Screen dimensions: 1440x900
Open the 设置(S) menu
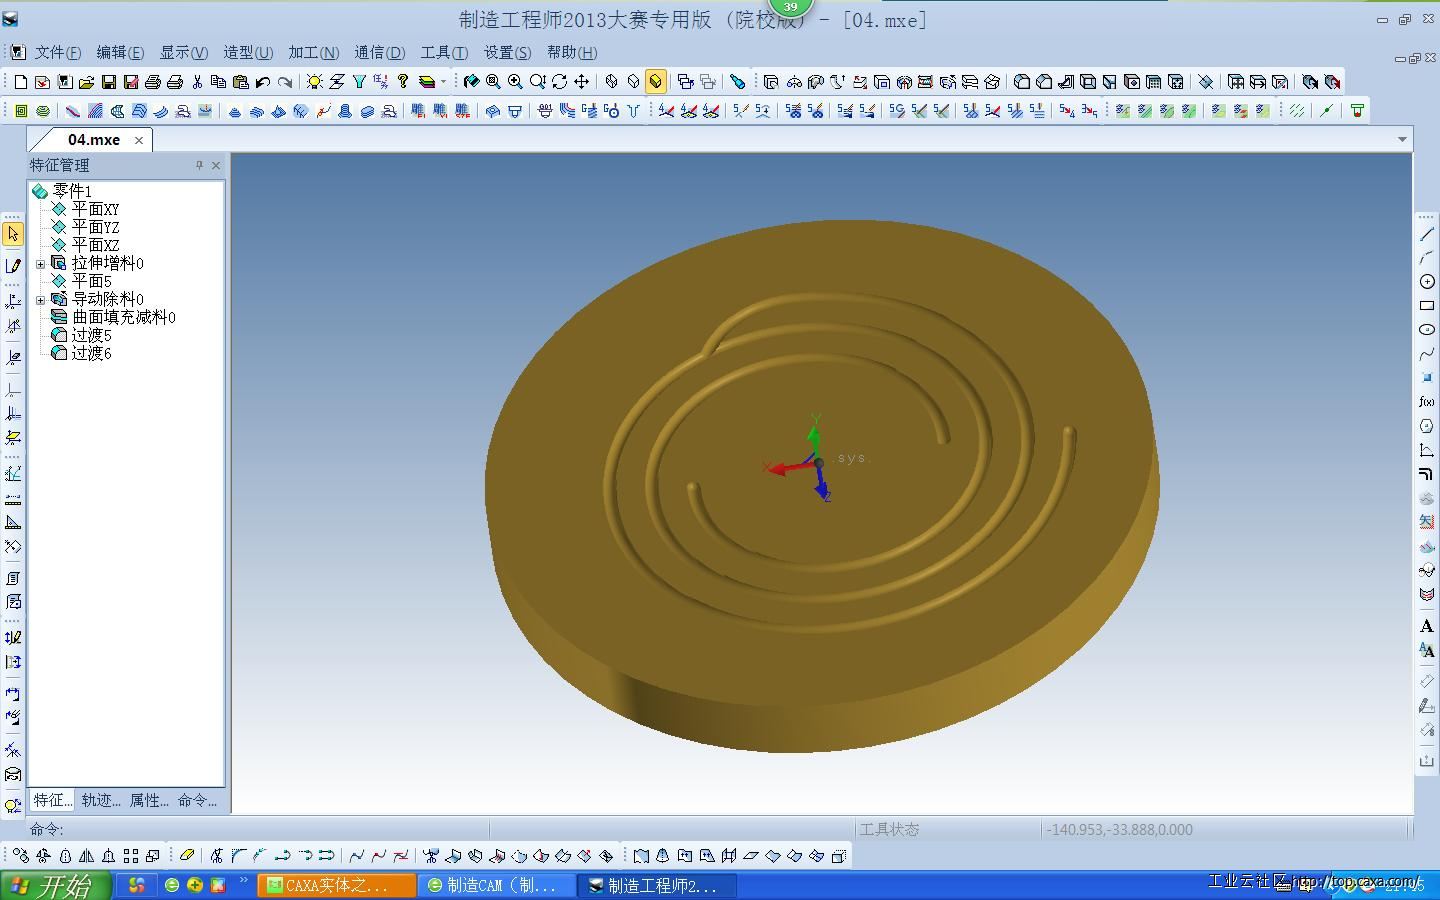(x=508, y=53)
